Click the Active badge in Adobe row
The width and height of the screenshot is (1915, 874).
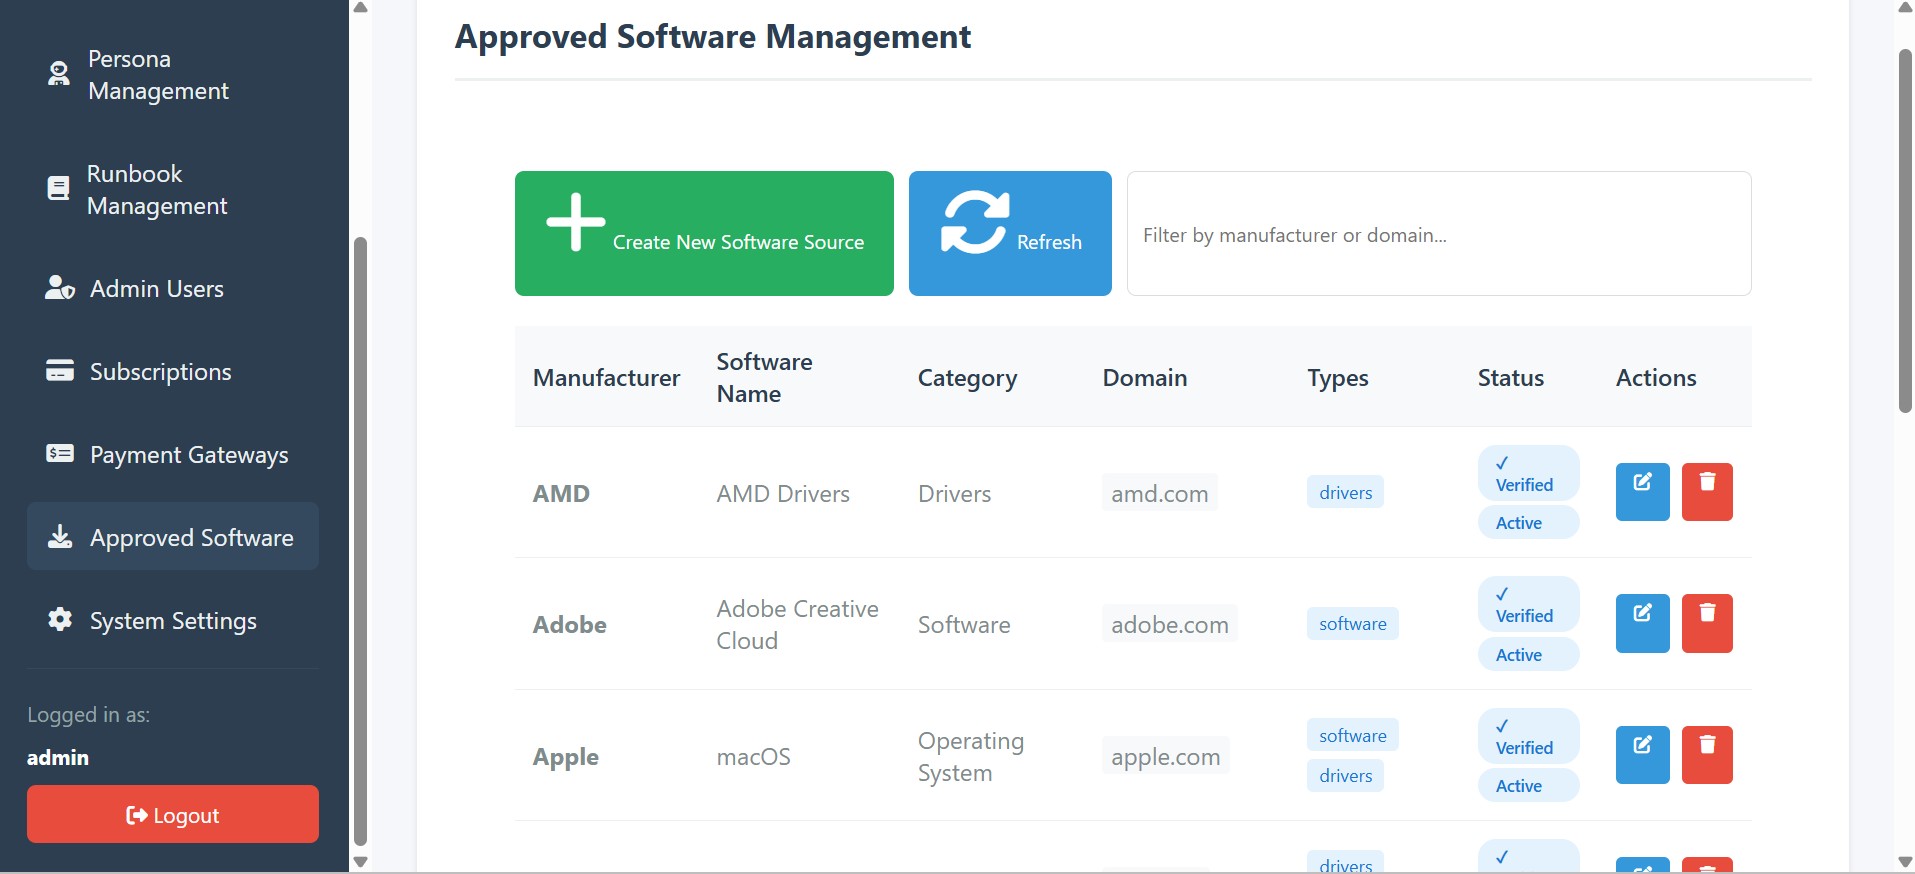tap(1528, 654)
